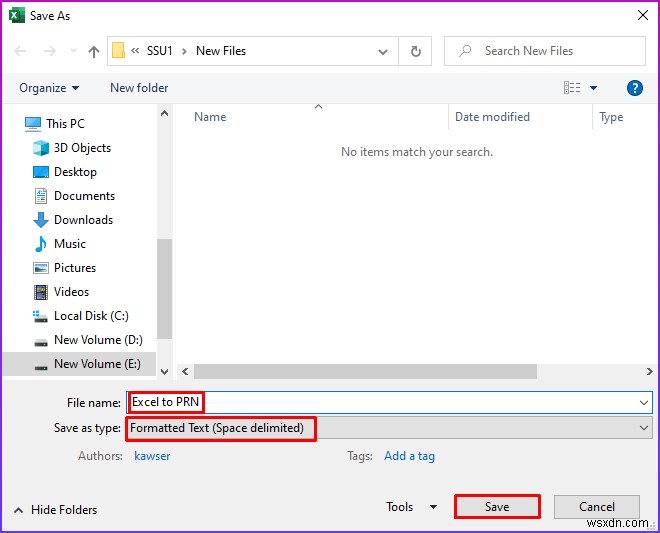Create a New folder

[x=139, y=88]
